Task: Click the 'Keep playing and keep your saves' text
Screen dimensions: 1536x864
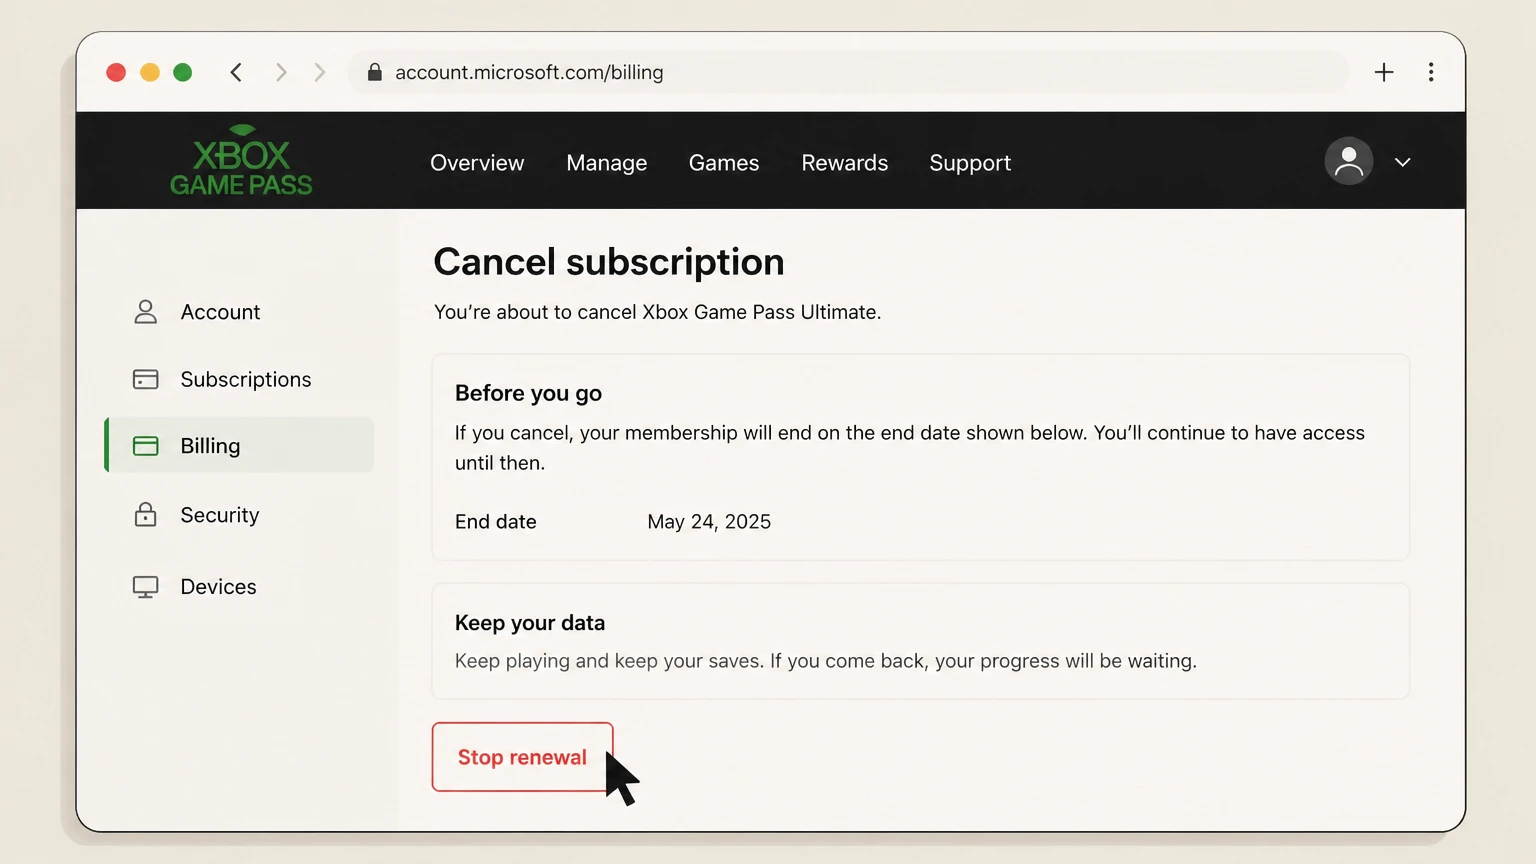Action: [x=826, y=661]
